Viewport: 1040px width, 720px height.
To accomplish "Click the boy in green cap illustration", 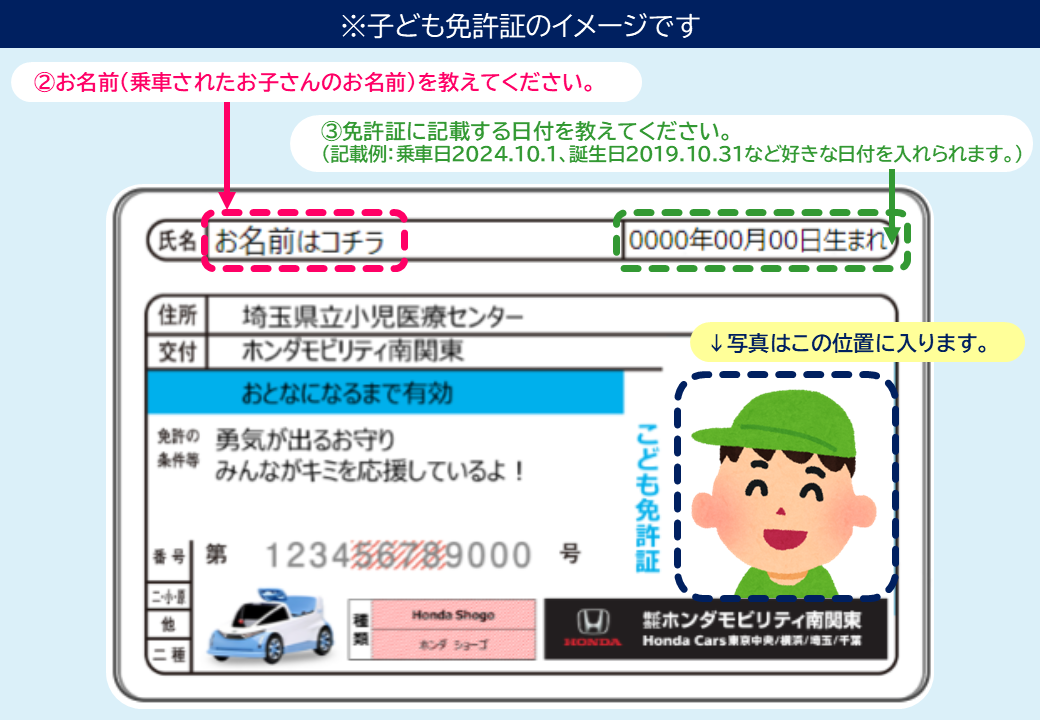I will 785,493.
